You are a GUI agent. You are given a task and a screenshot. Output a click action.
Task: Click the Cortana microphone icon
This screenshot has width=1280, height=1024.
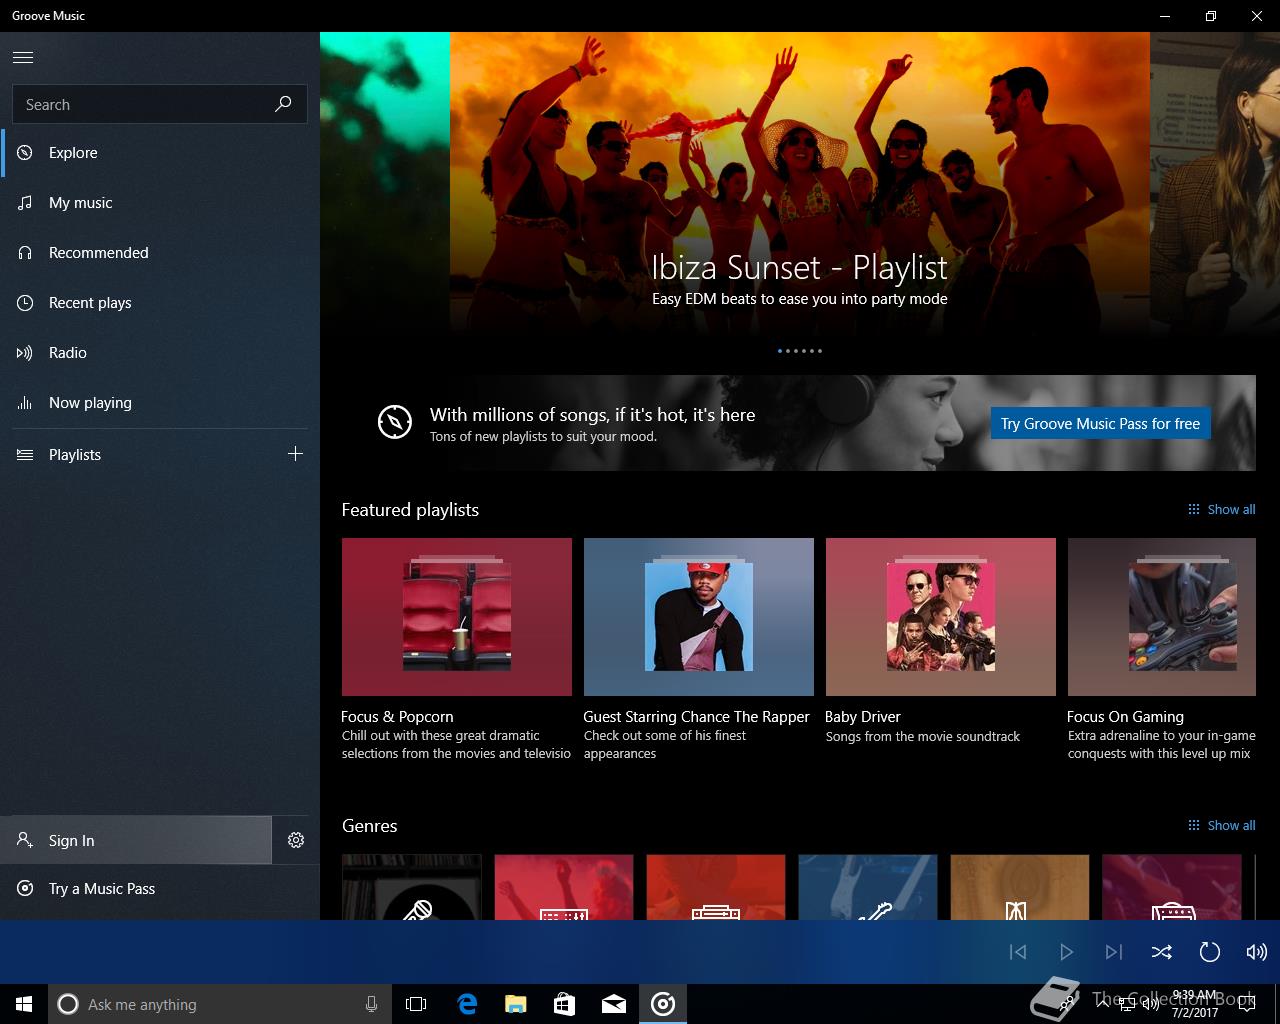pos(372,1004)
